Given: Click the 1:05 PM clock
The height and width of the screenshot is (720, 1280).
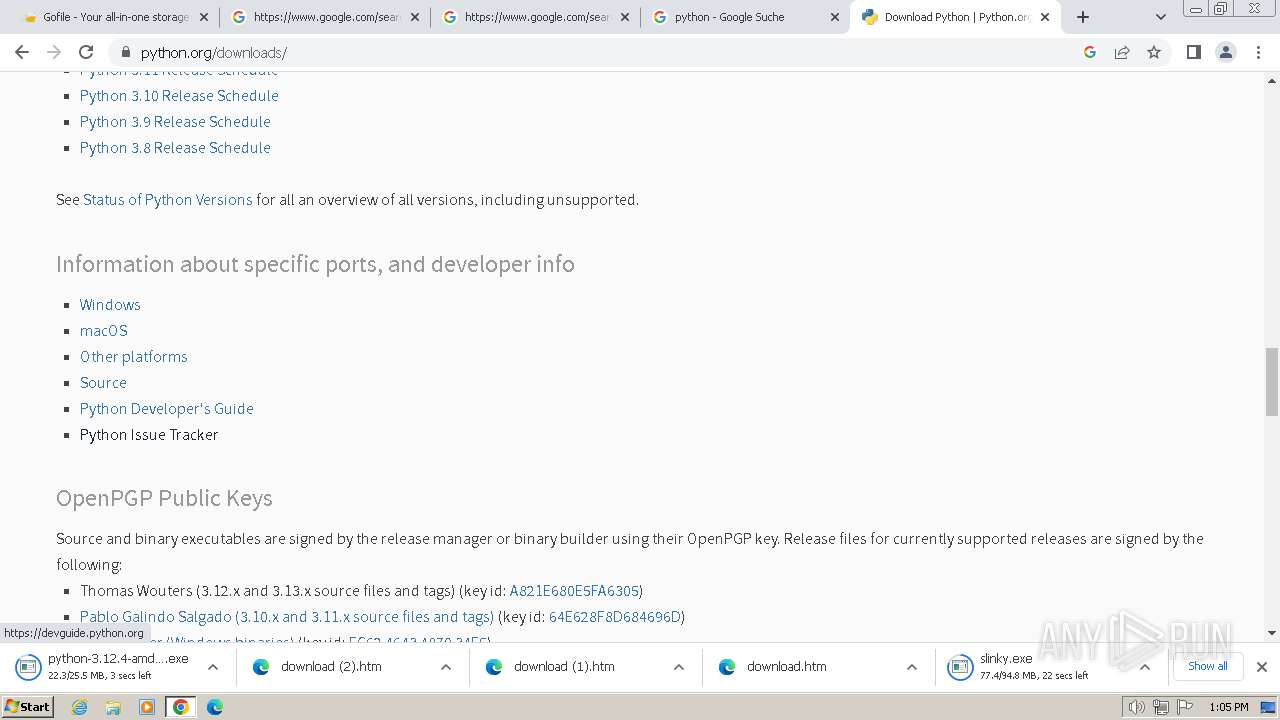Looking at the screenshot, I should (1229, 707).
